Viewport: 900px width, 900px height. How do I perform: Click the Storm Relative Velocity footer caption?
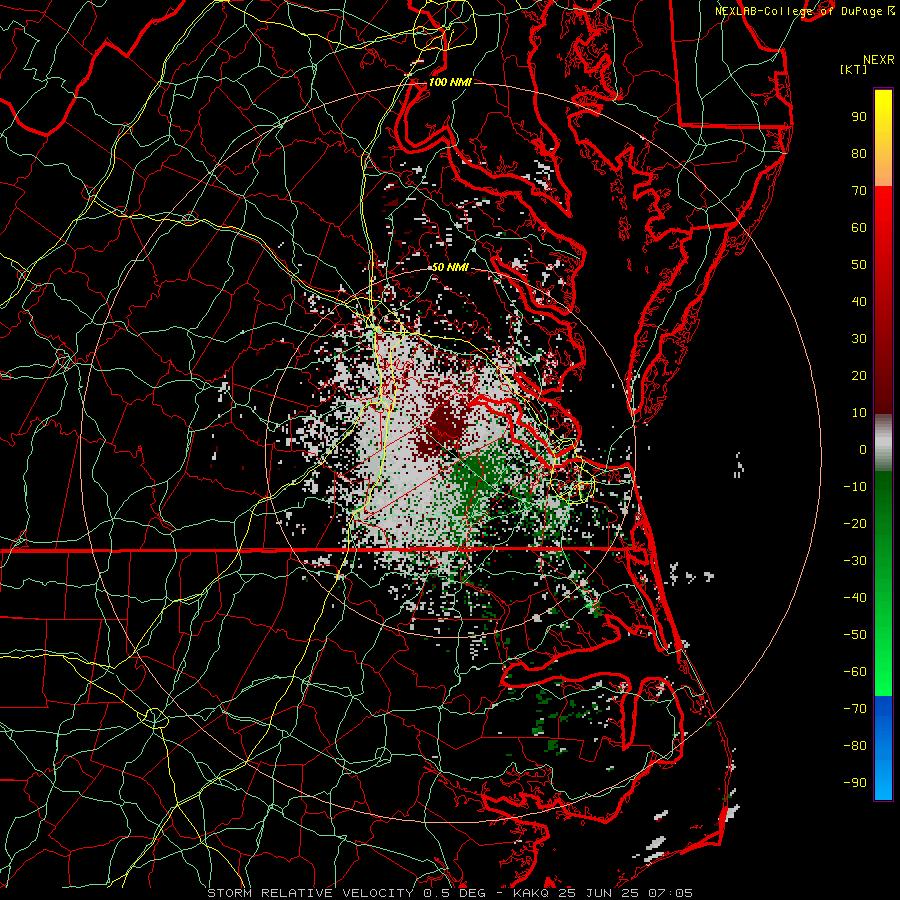[450, 893]
